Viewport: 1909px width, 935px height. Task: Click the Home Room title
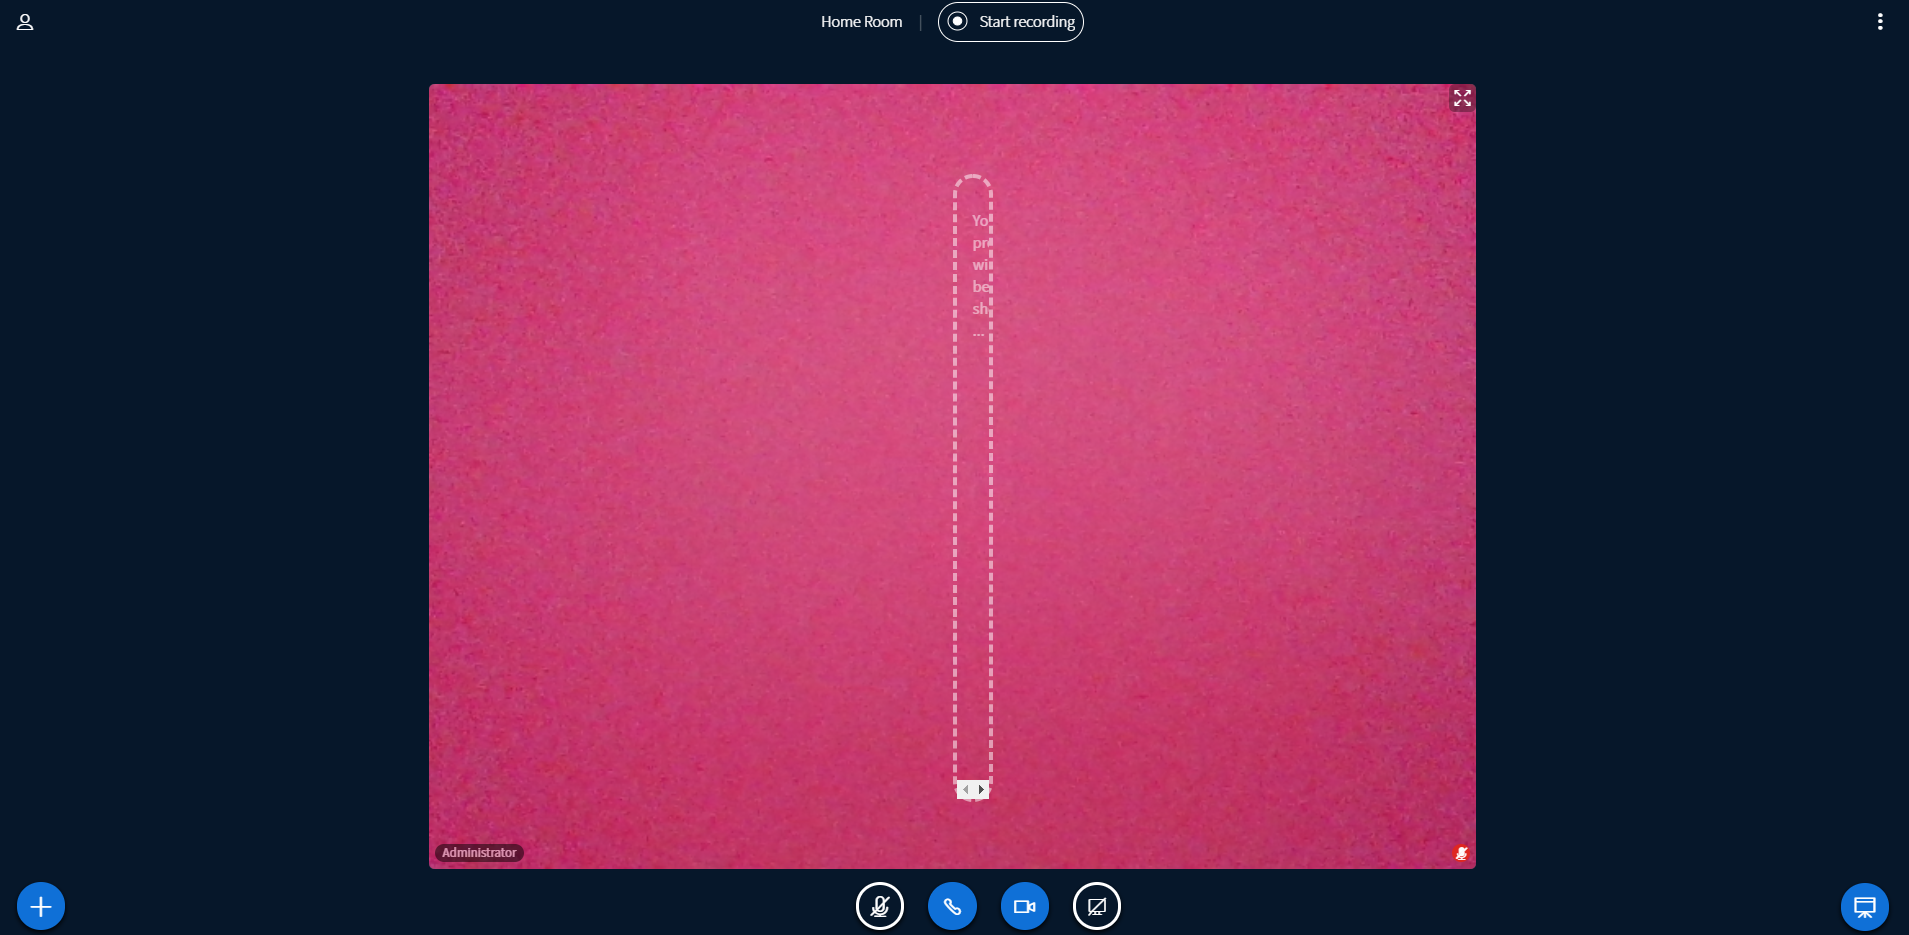tap(861, 21)
